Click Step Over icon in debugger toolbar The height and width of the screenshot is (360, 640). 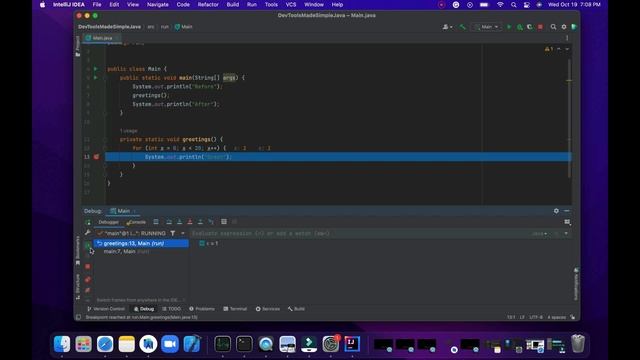[169, 222]
